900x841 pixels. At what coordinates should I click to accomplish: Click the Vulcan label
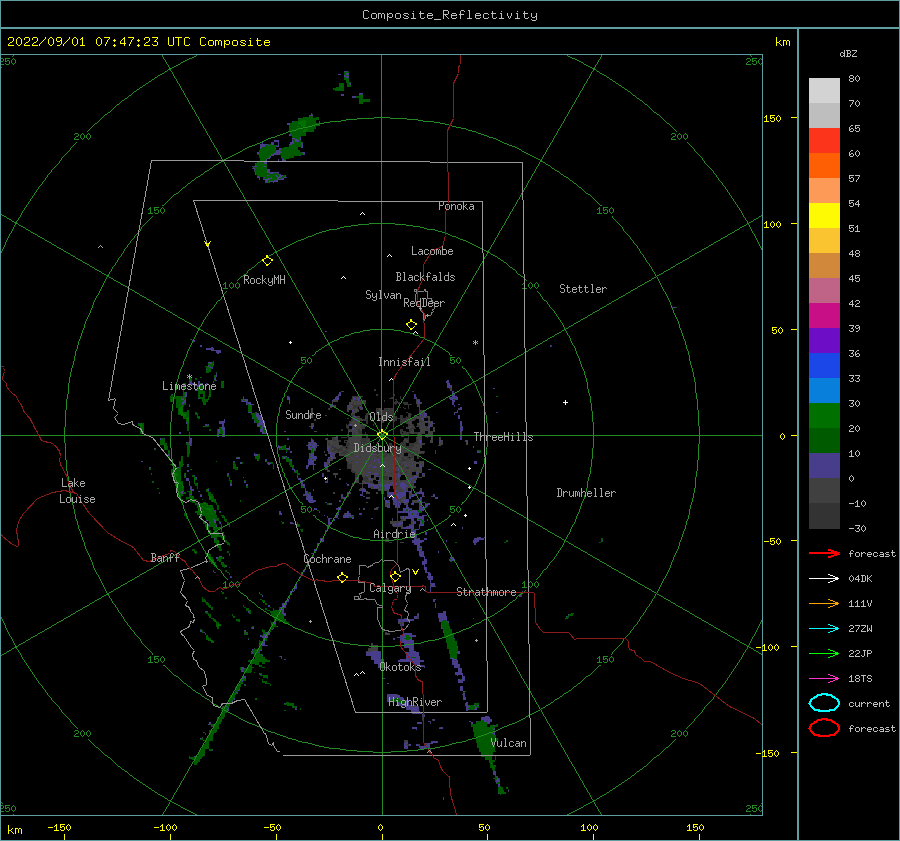click(509, 743)
